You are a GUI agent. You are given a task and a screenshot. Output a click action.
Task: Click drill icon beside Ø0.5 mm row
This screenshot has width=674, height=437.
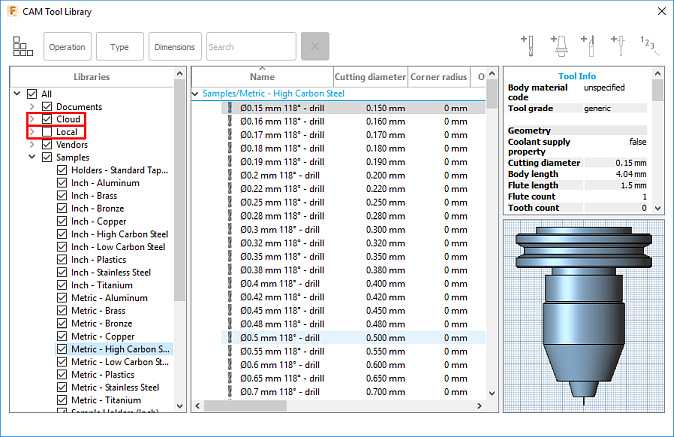tap(230, 336)
